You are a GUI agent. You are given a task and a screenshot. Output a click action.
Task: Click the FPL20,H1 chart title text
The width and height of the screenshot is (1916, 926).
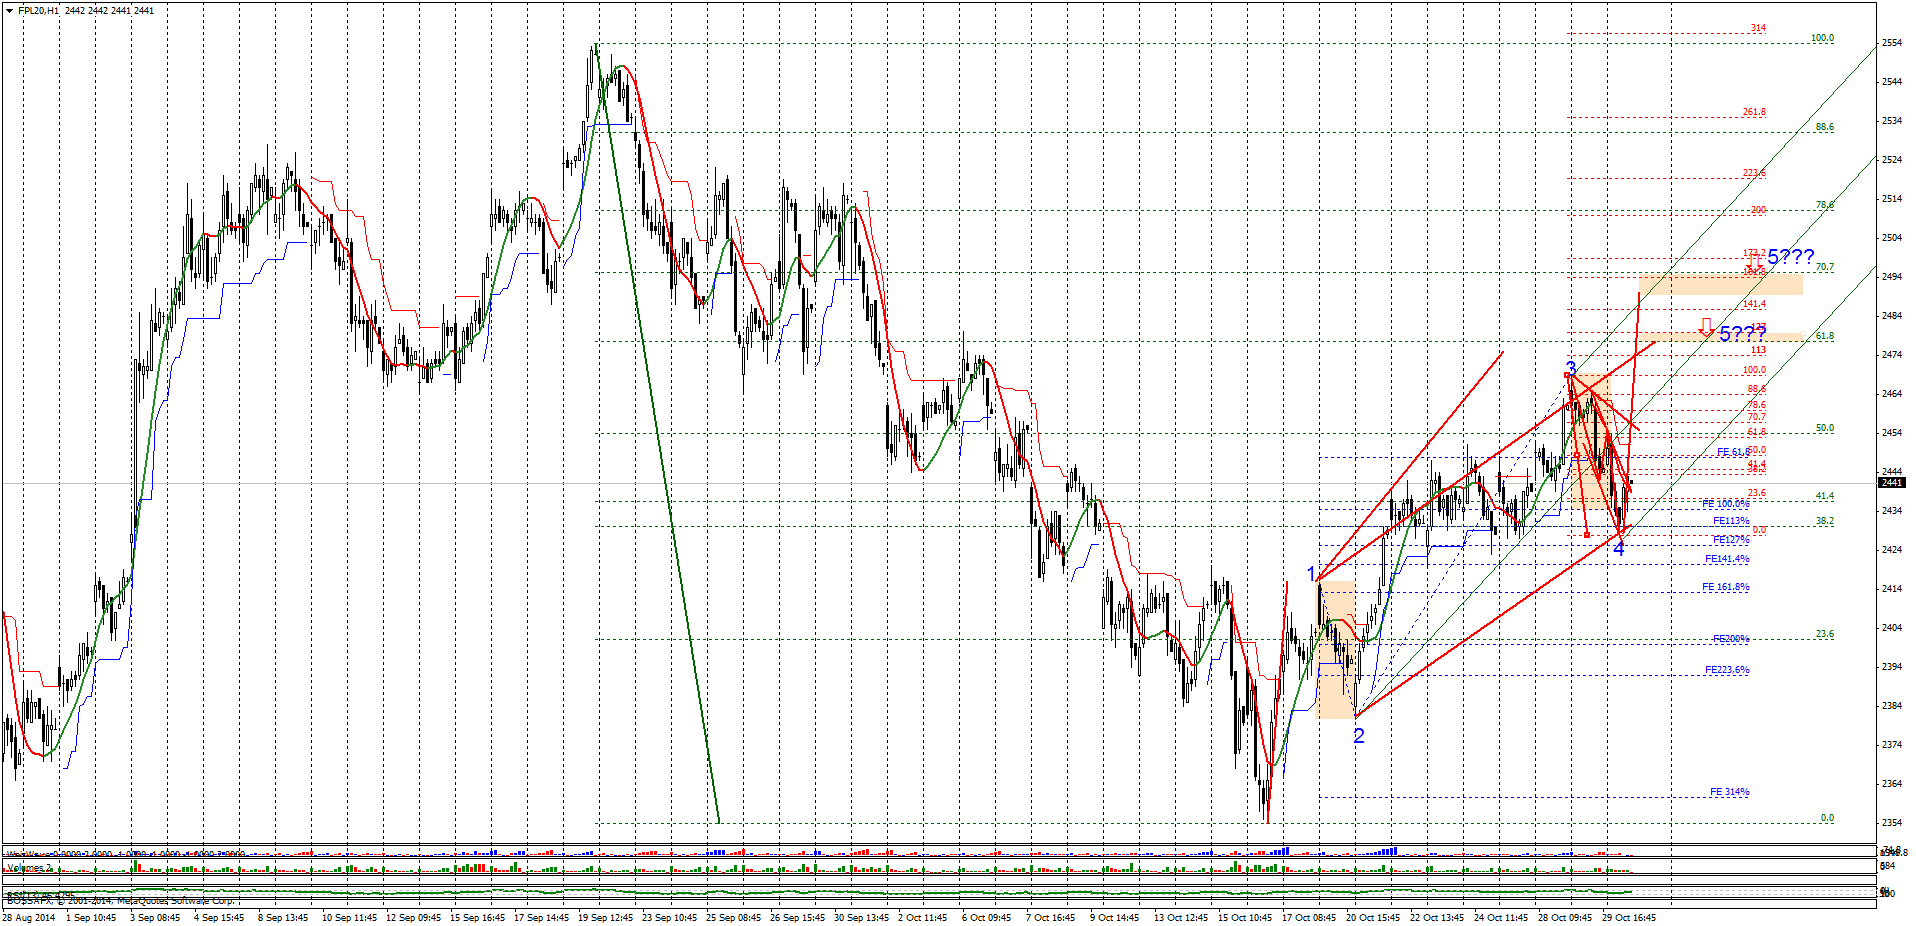click(38, 10)
